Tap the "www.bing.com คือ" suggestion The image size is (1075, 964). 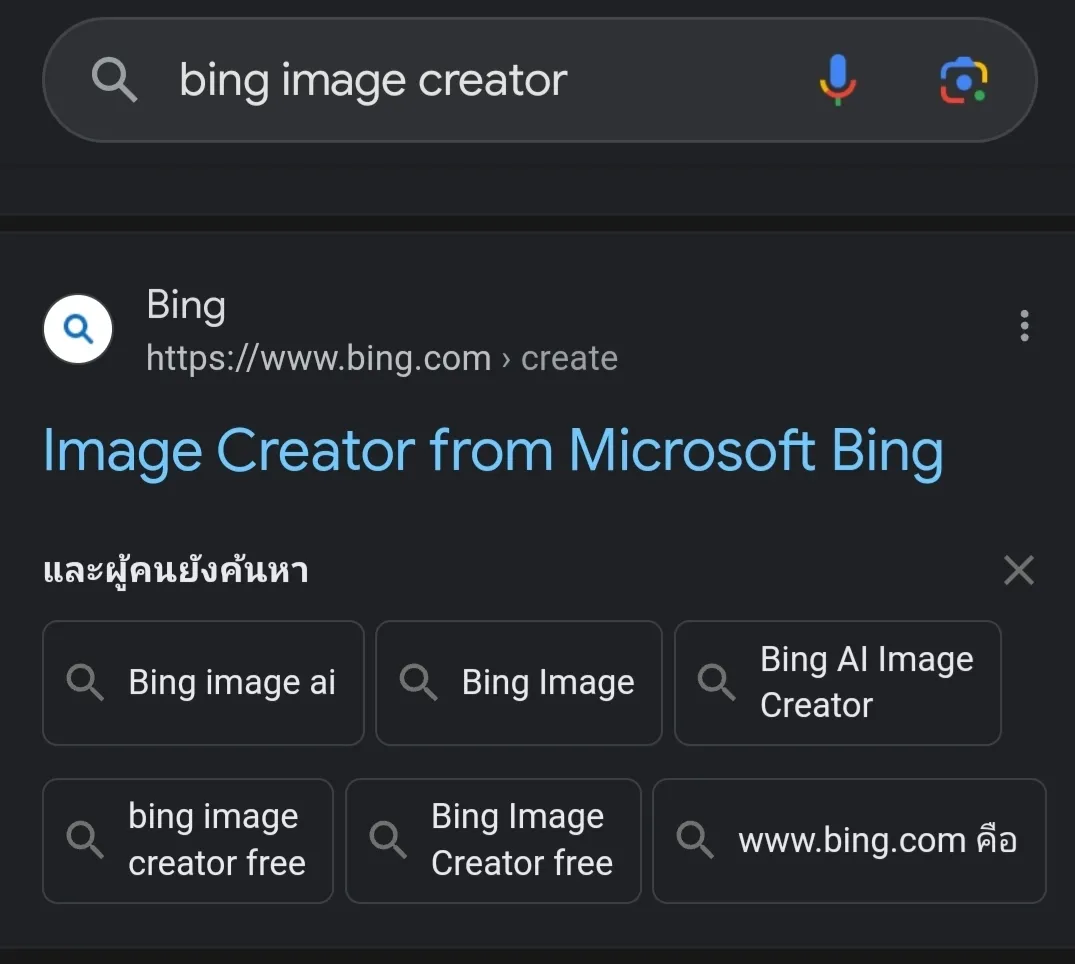(849, 841)
